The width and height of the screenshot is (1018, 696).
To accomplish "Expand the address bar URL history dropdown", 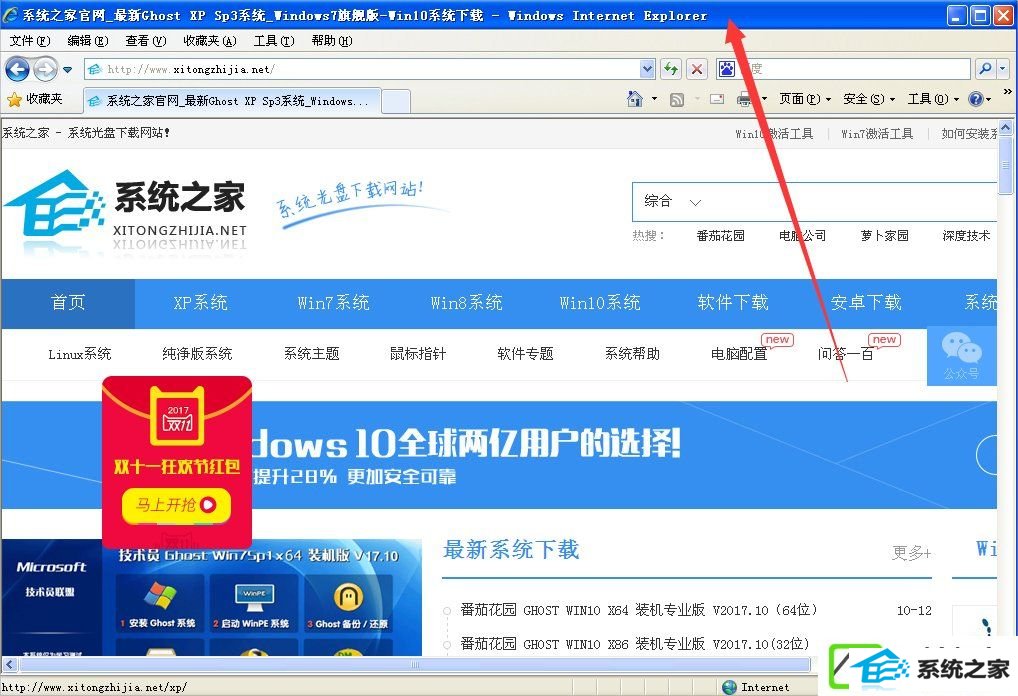I will [647, 69].
